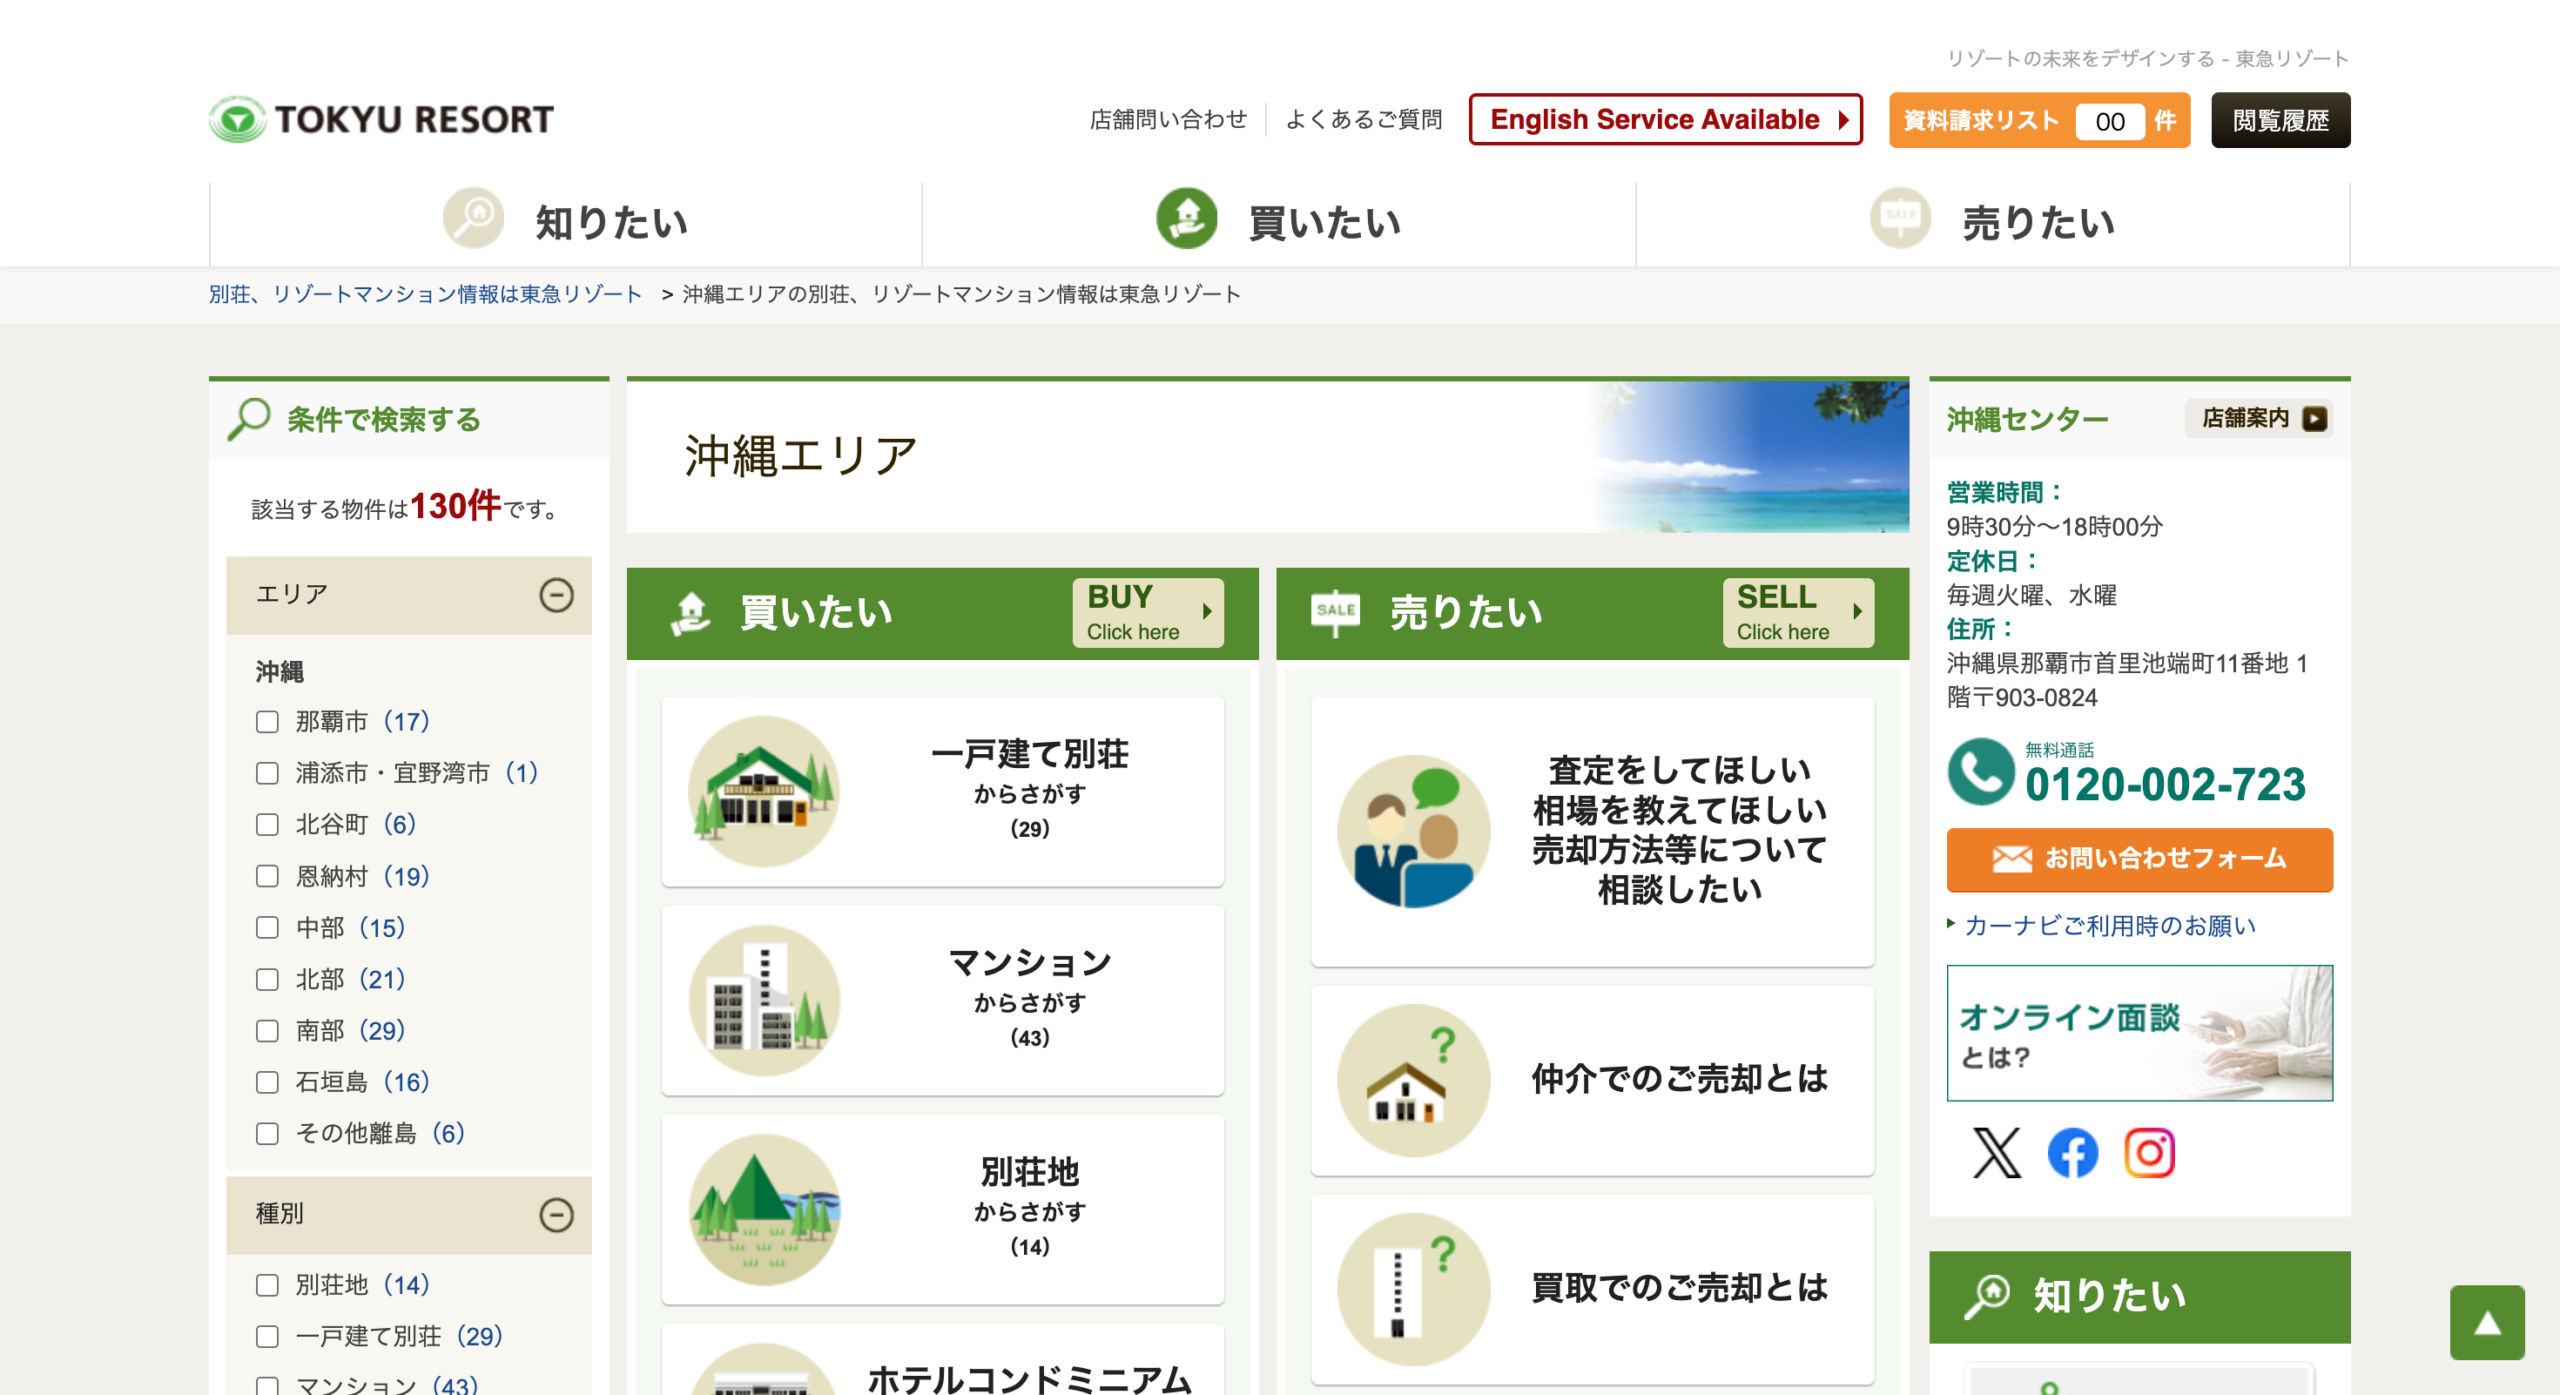Check the 北部 (21) checkbox
This screenshot has width=2560, height=1395.
coord(267,979)
